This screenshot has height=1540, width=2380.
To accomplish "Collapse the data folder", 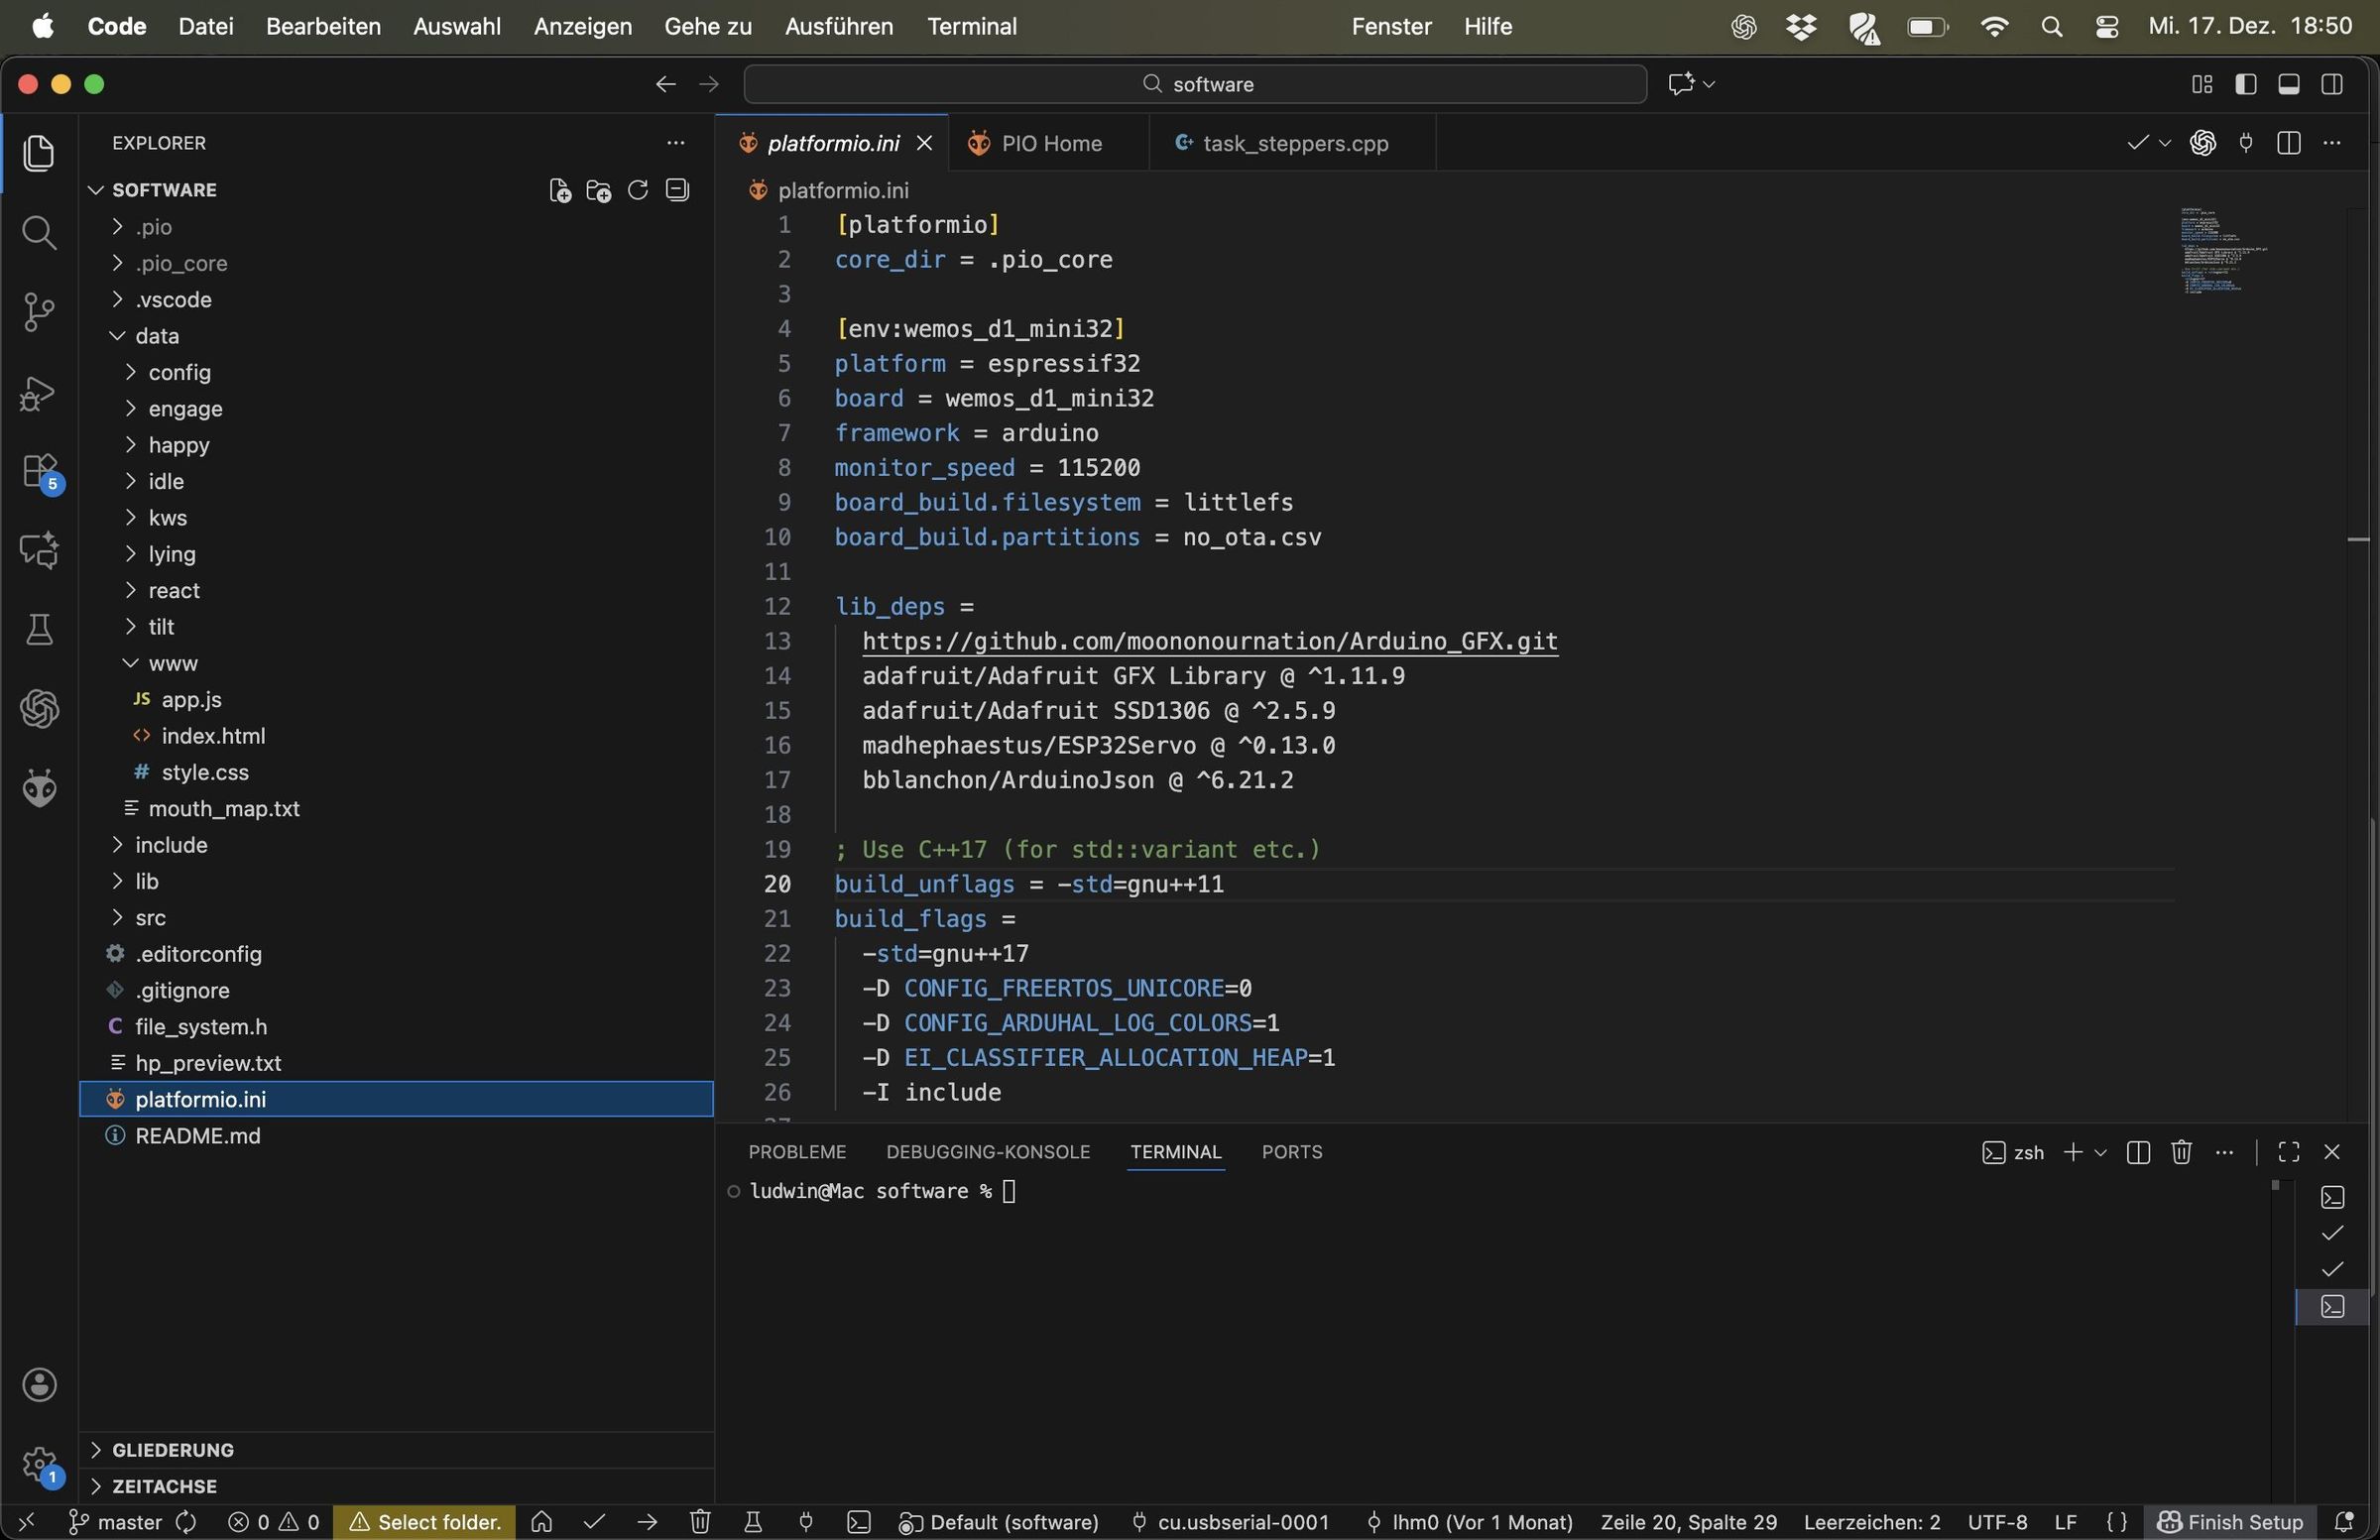I will click(x=396, y=336).
